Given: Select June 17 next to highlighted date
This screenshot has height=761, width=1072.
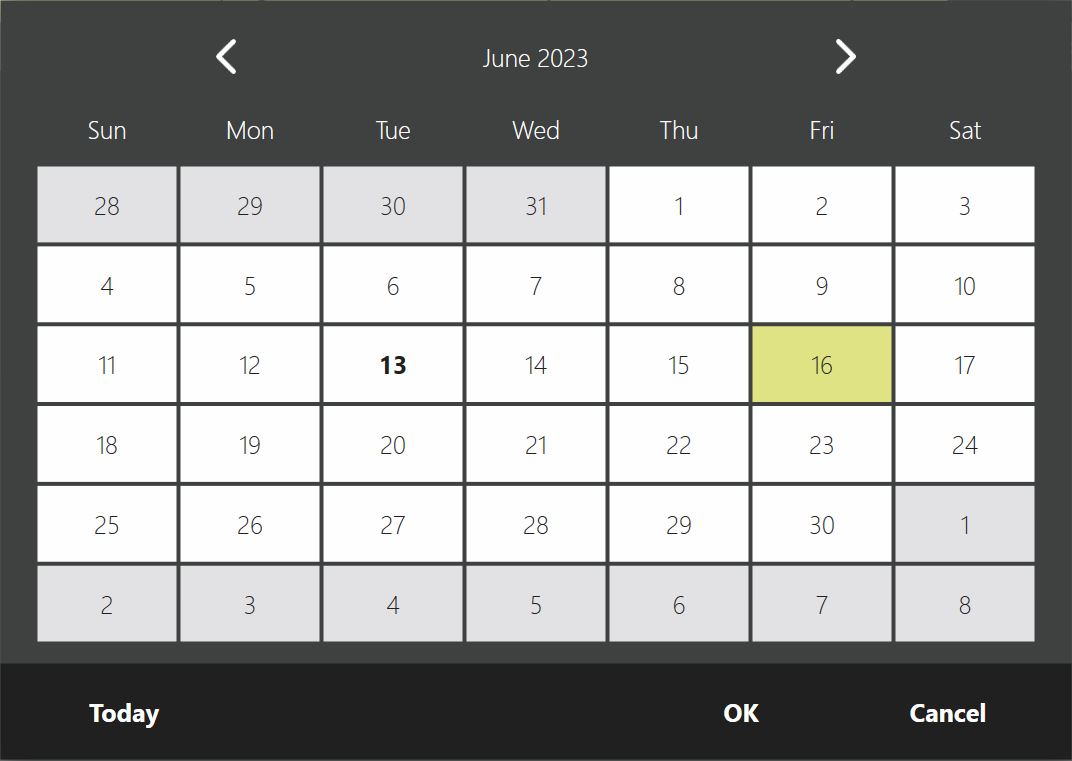Looking at the screenshot, I should click(x=964, y=364).
